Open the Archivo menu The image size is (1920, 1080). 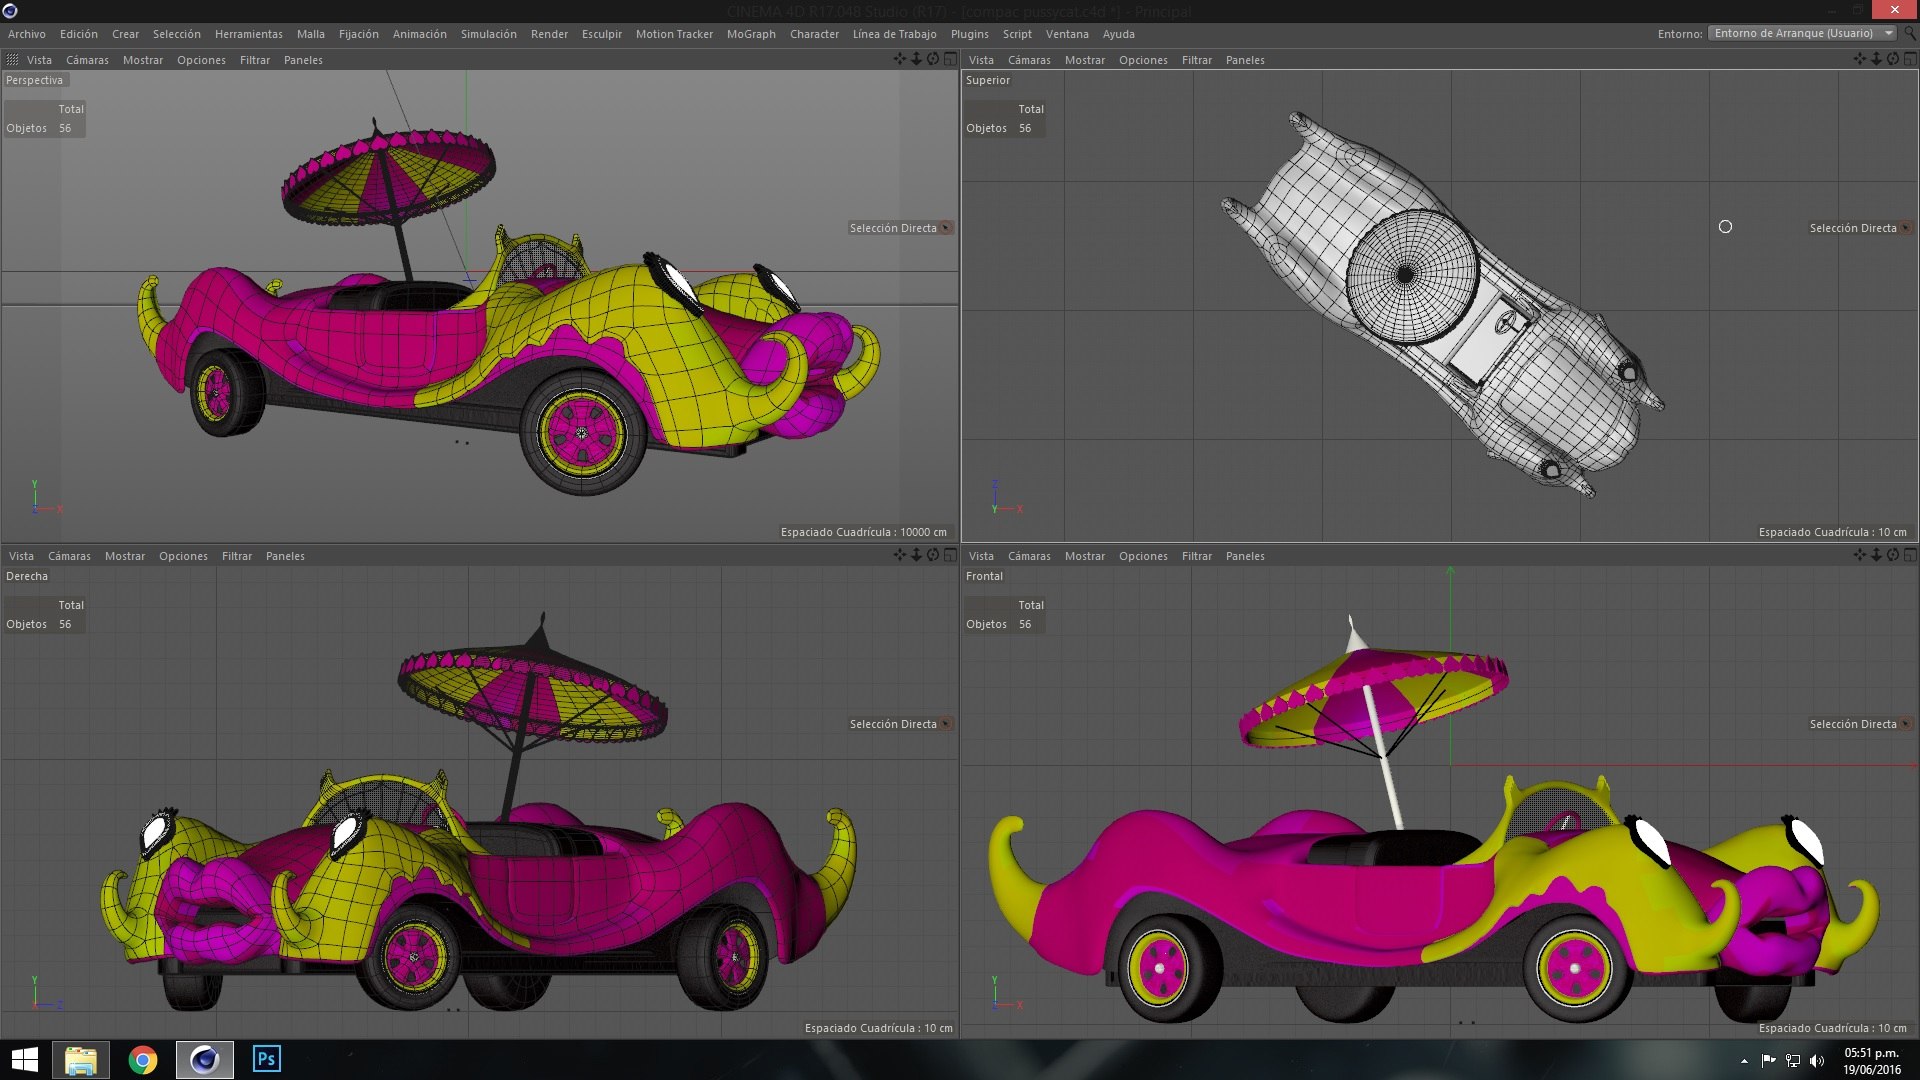point(27,34)
